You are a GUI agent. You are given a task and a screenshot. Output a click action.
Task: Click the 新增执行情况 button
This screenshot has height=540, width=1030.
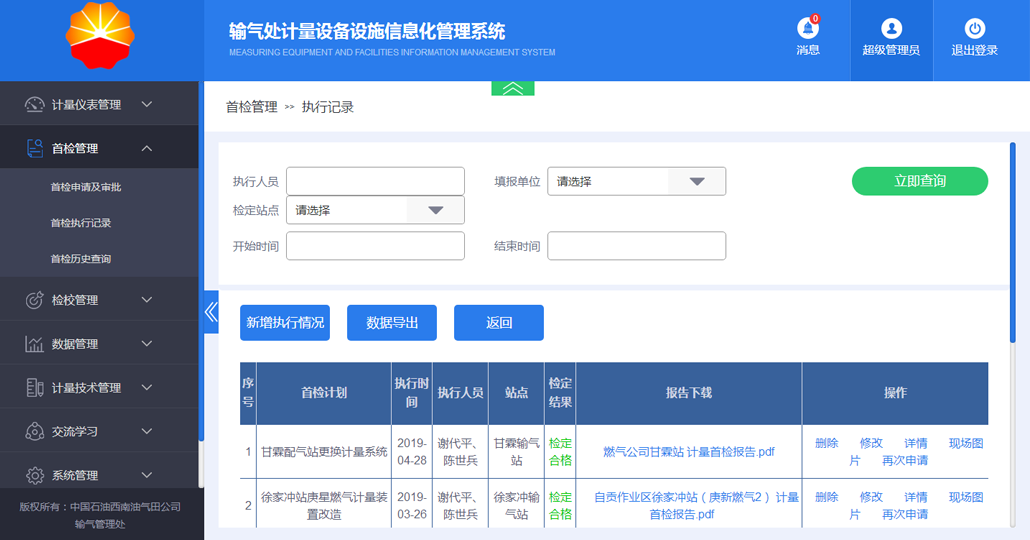(x=285, y=323)
